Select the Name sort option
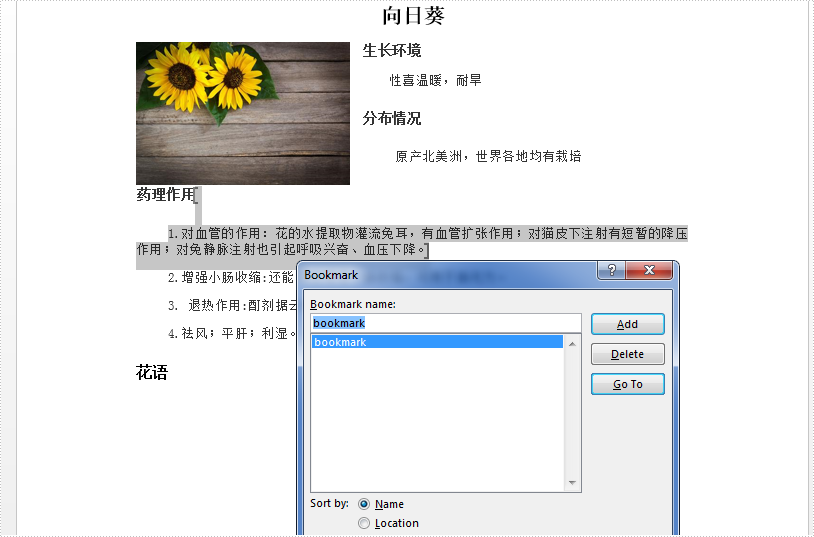This screenshot has width=814, height=537. click(x=364, y=504)
